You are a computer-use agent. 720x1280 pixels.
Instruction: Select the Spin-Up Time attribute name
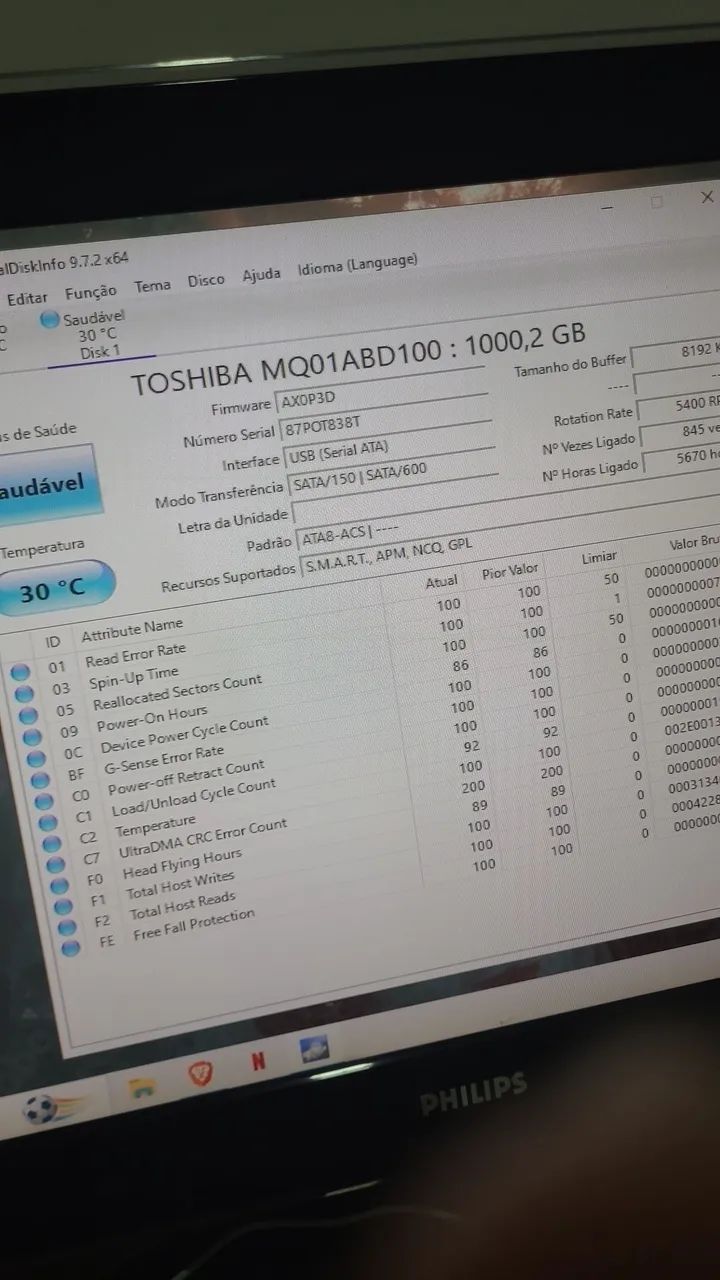coord(134,679)
